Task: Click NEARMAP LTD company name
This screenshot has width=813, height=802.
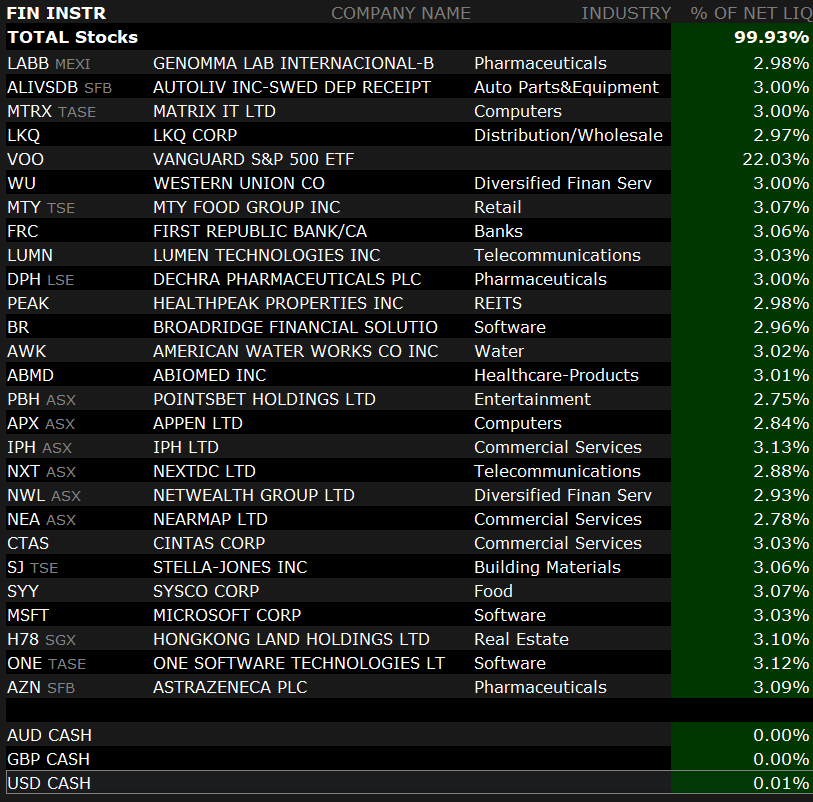Action: [x=211, y=519]
